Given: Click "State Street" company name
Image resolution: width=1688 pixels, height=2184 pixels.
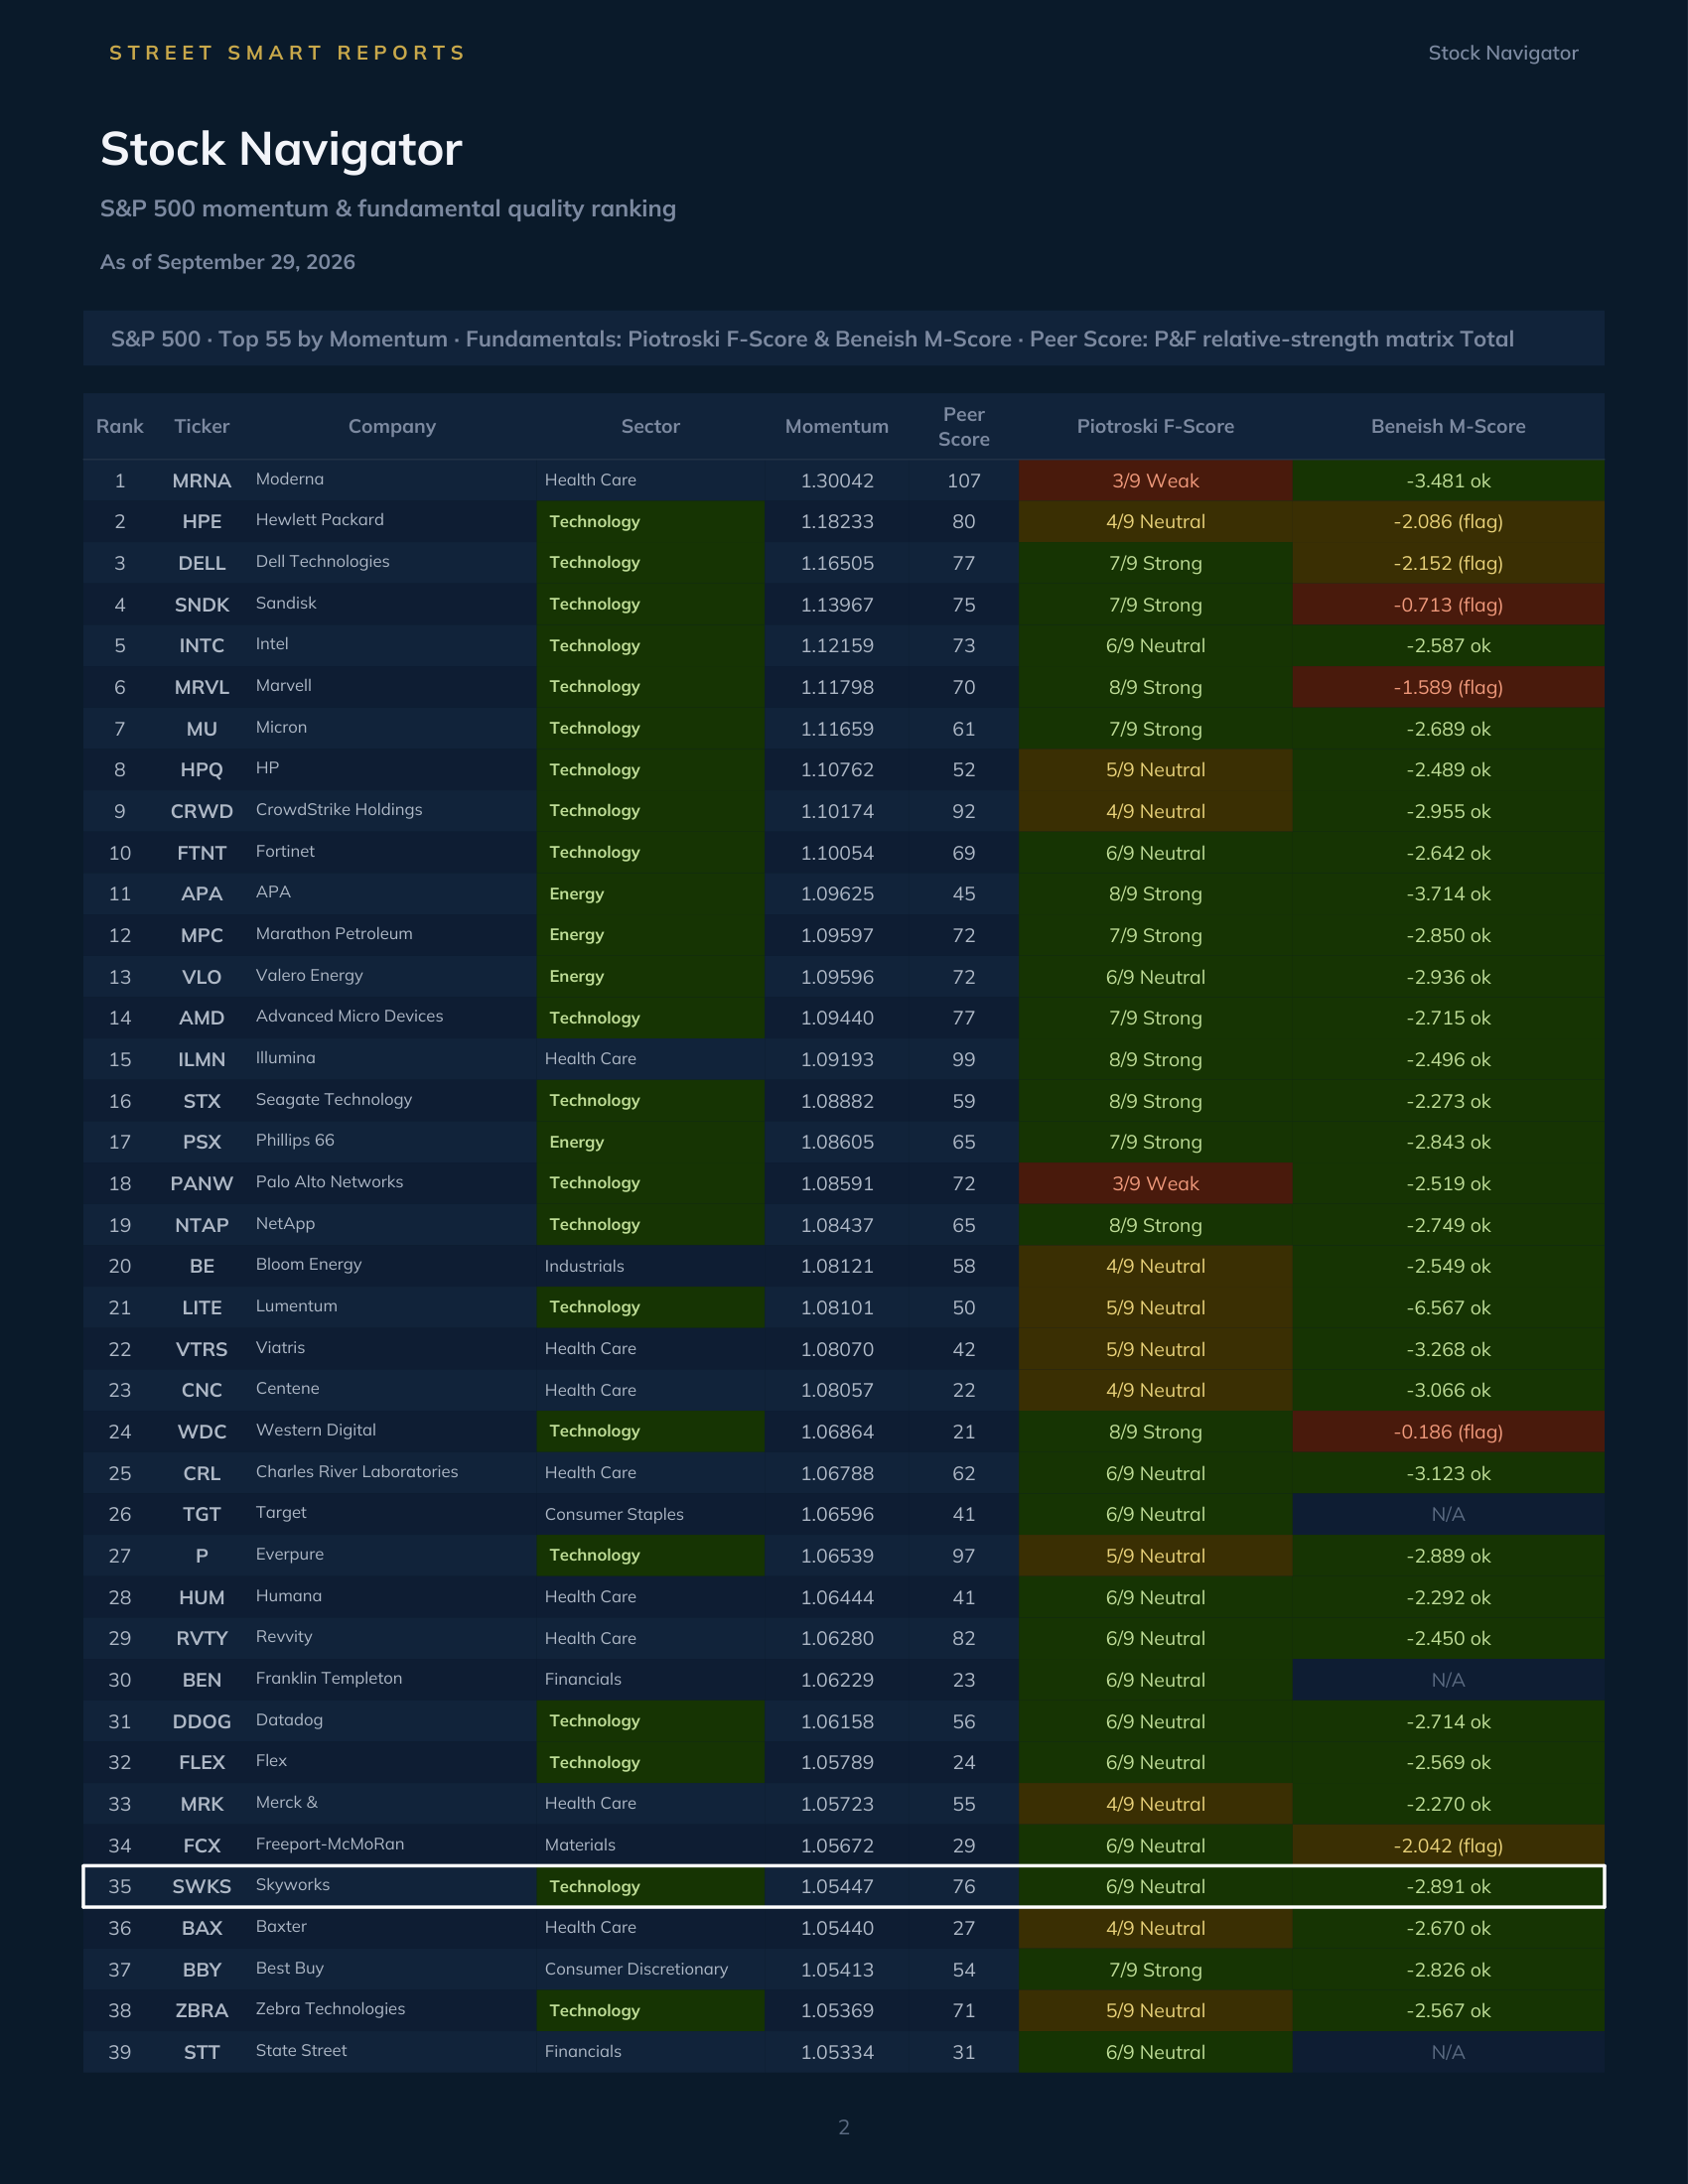Looking at the screenshot, I should pos(301,2050).
